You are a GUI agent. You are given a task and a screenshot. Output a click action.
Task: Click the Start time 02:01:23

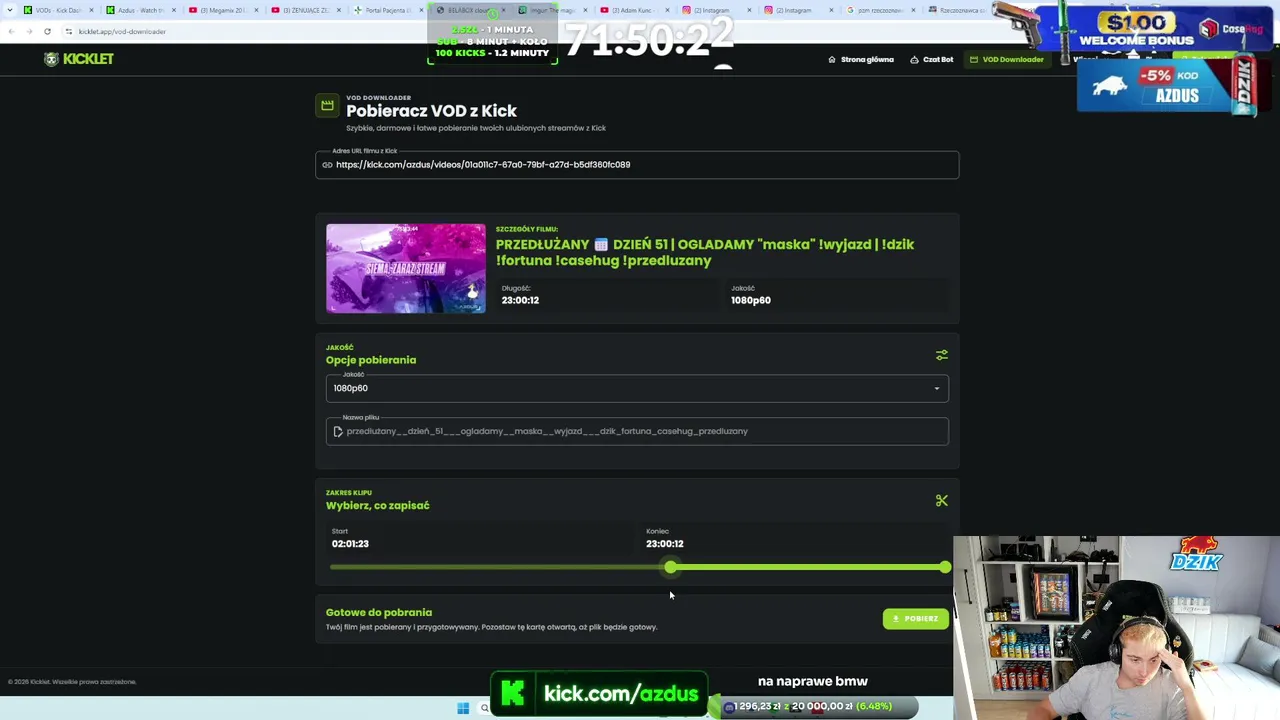click(350, 544)
